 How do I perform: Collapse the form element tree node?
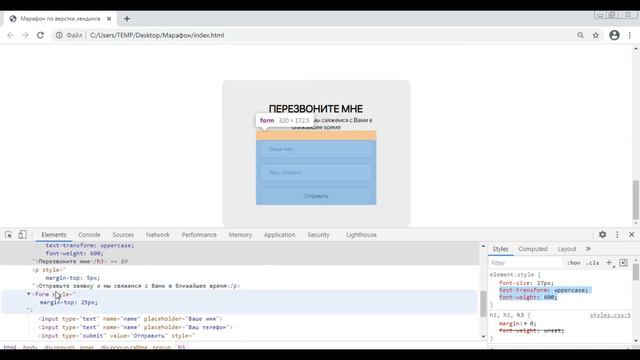tap(29, 294)
